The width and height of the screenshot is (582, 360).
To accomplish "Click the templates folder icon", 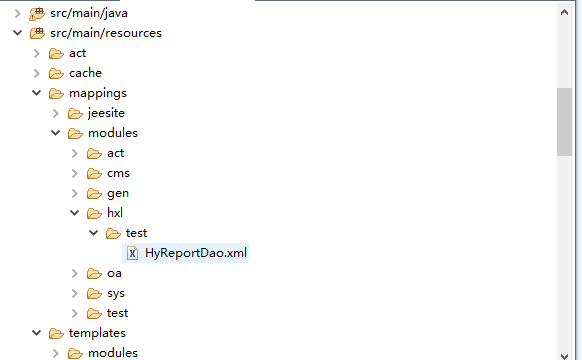I will click(56, 334).
